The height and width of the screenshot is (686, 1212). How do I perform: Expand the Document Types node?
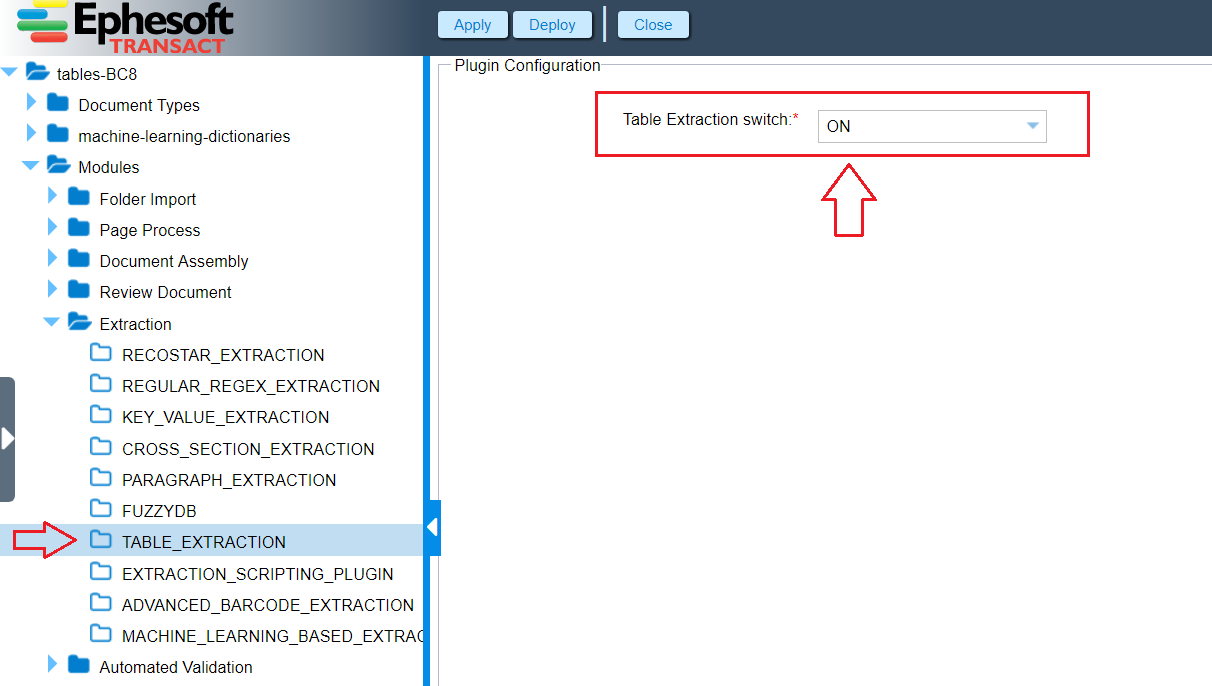(x=31, y=102)
